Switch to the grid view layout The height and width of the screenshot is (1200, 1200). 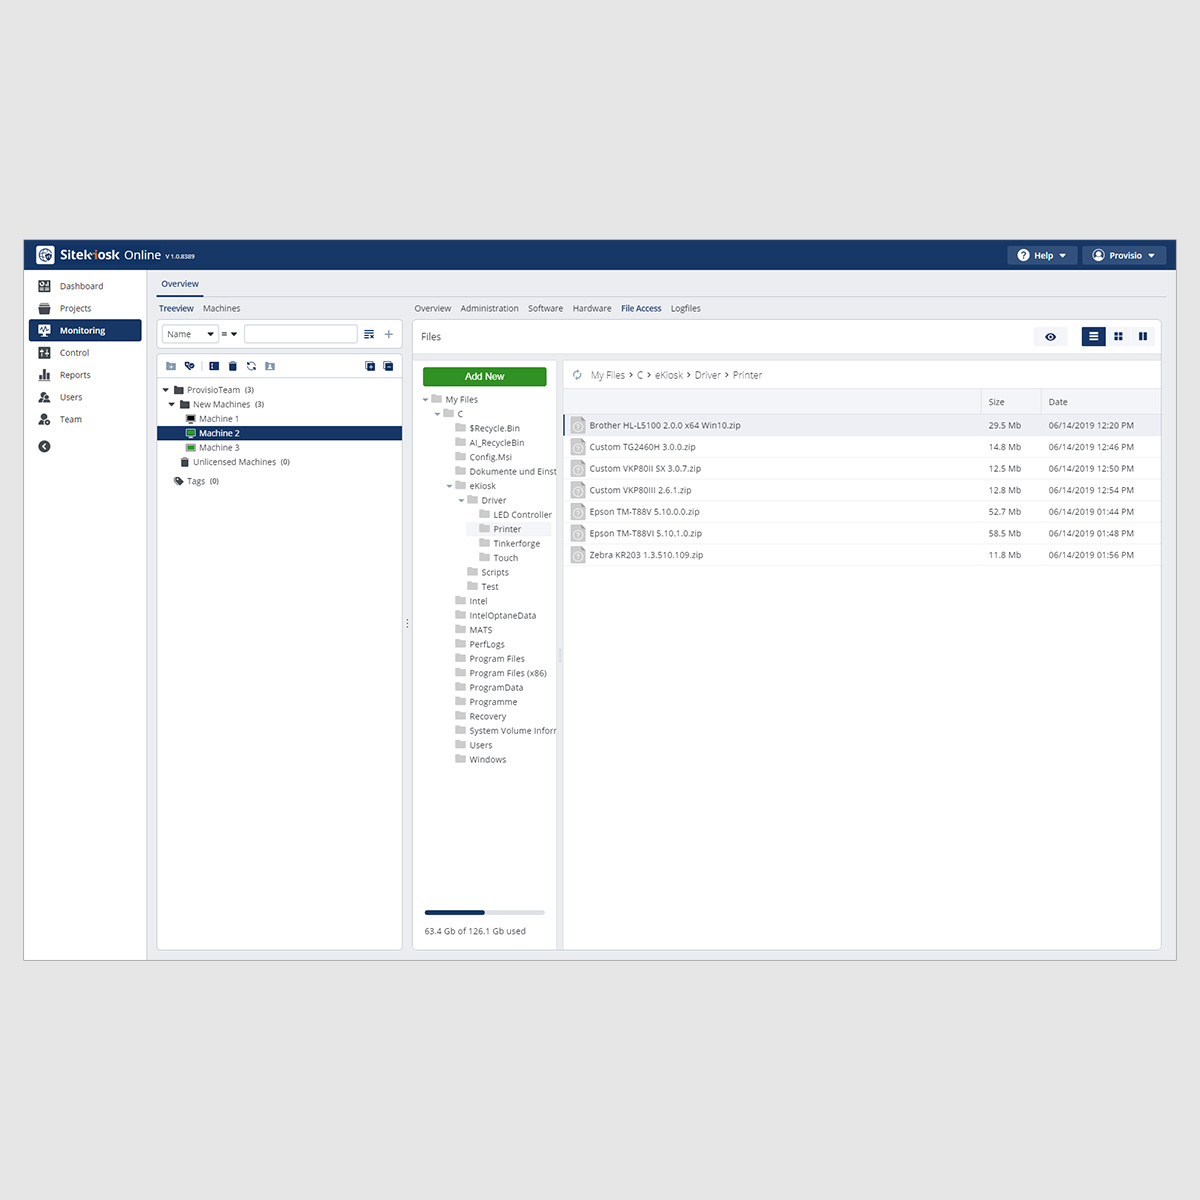pos(1118,337)
